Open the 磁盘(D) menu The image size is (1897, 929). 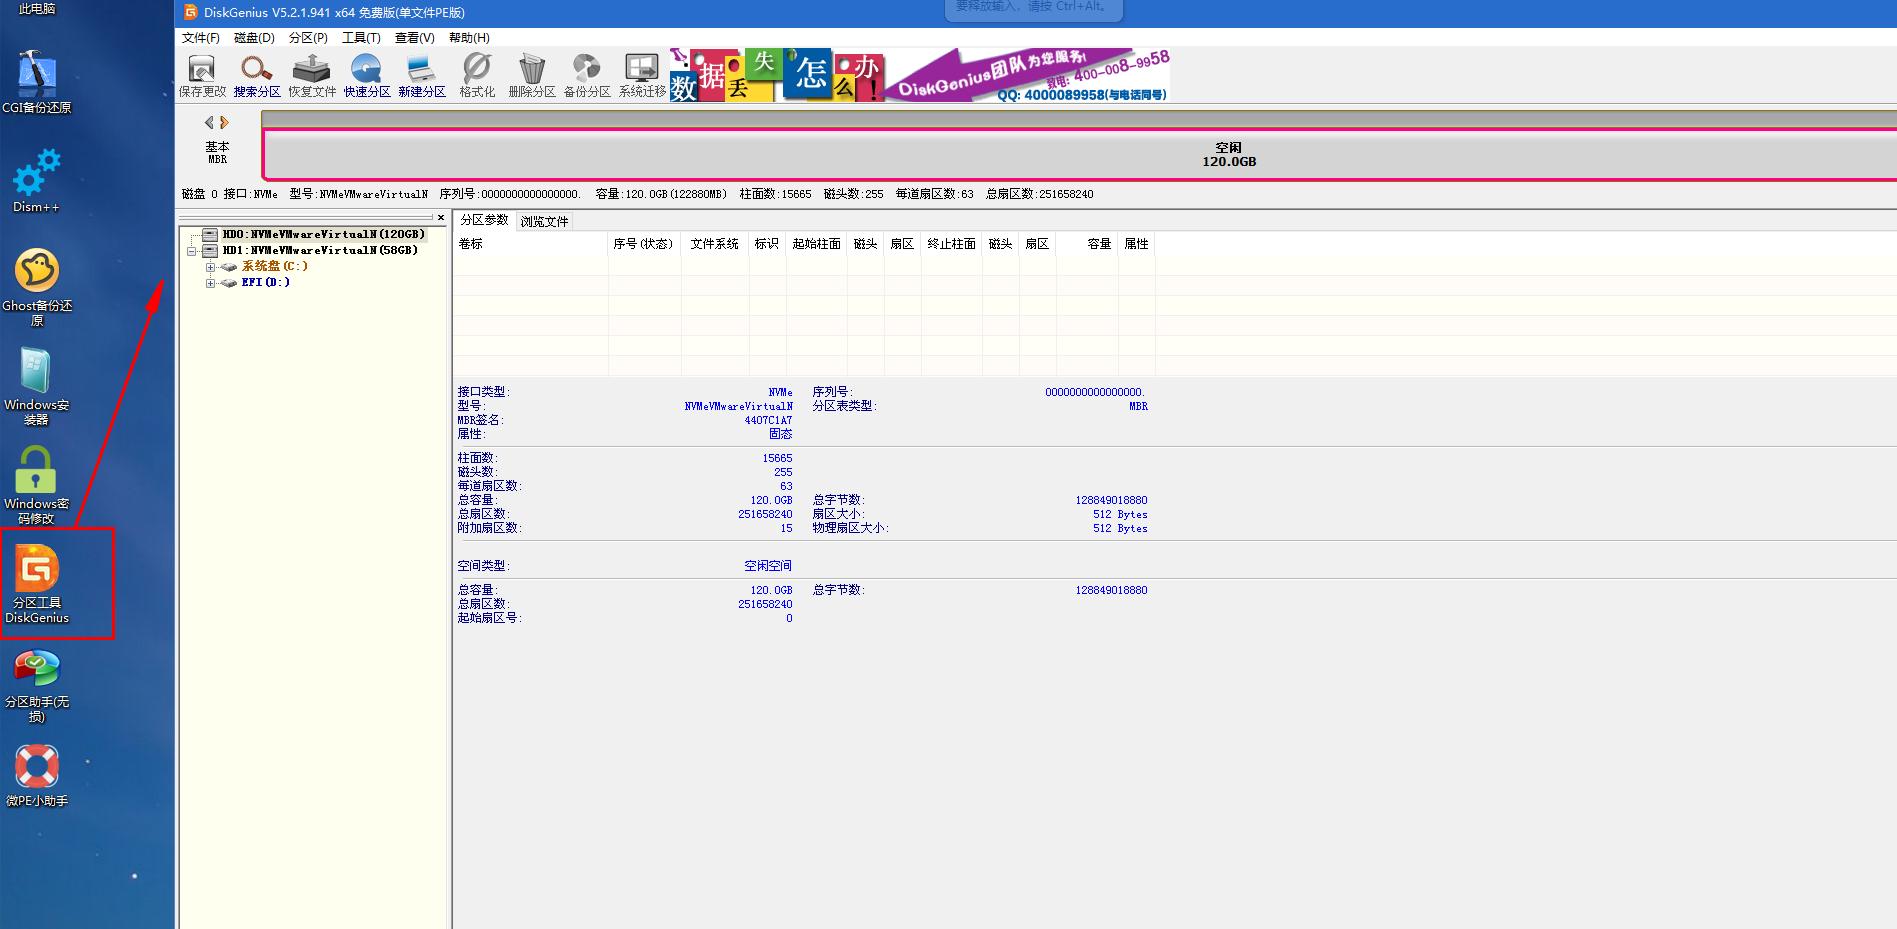pyautogui.click(x=254, y=38)
